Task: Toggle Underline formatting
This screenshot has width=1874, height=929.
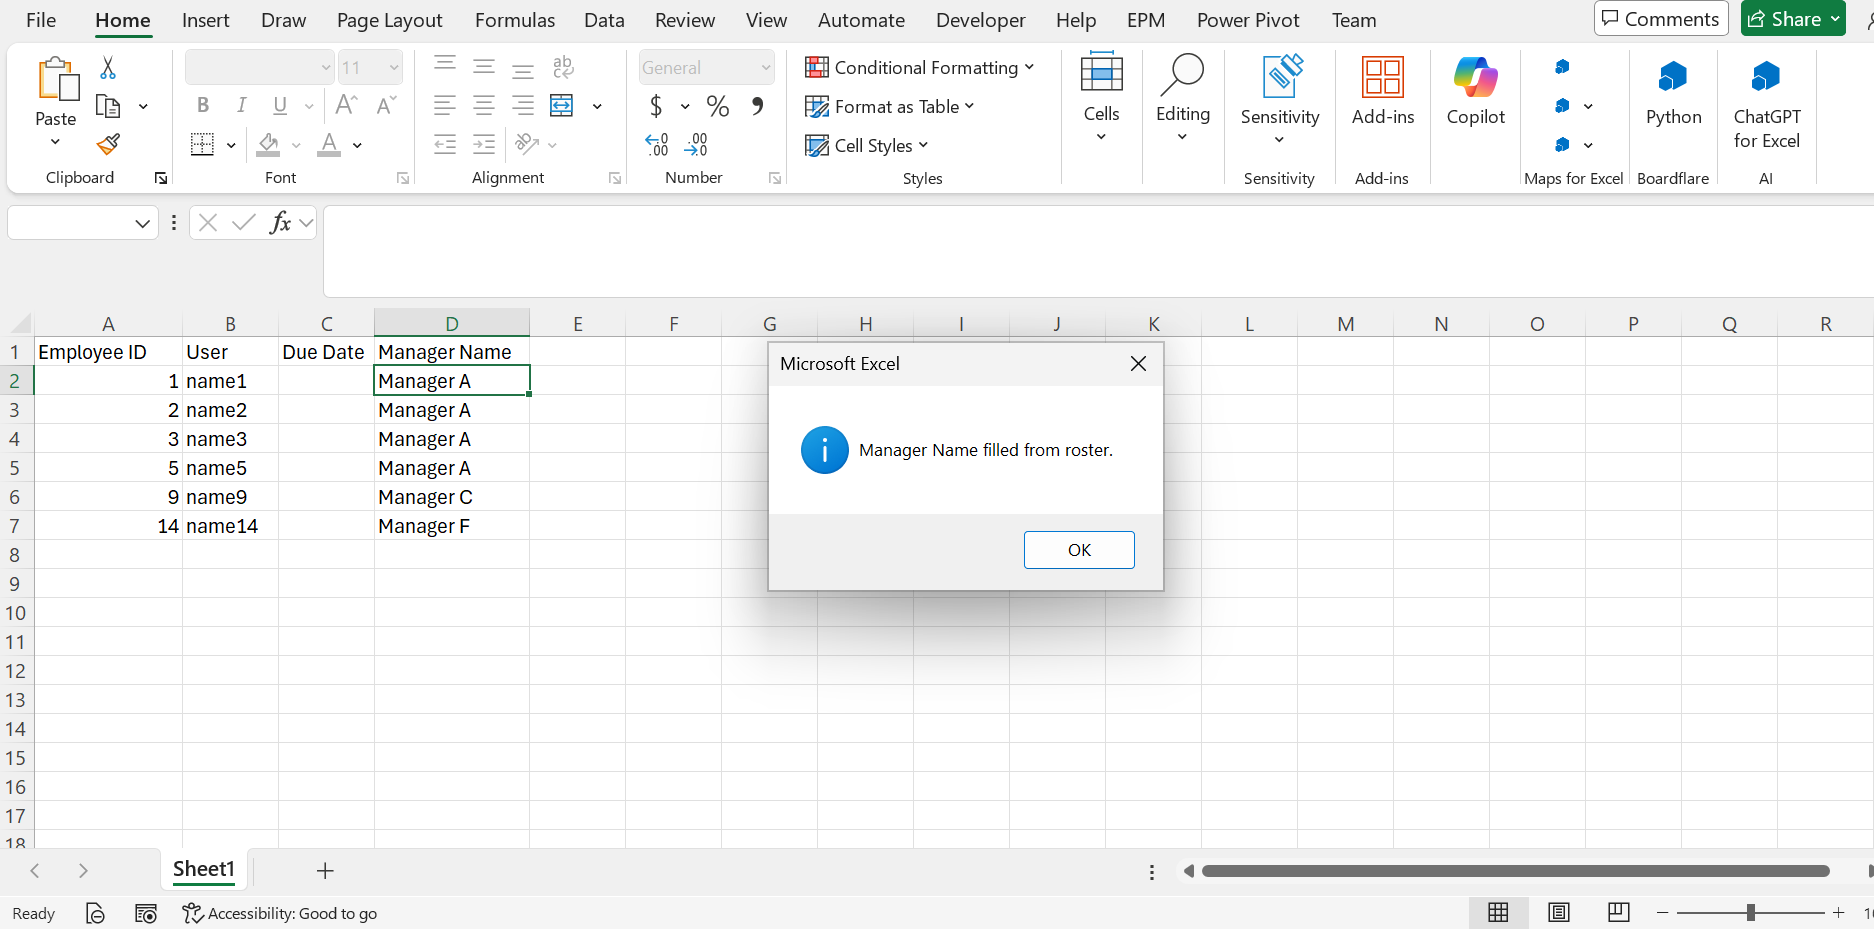Action: [x=280, y=105]
